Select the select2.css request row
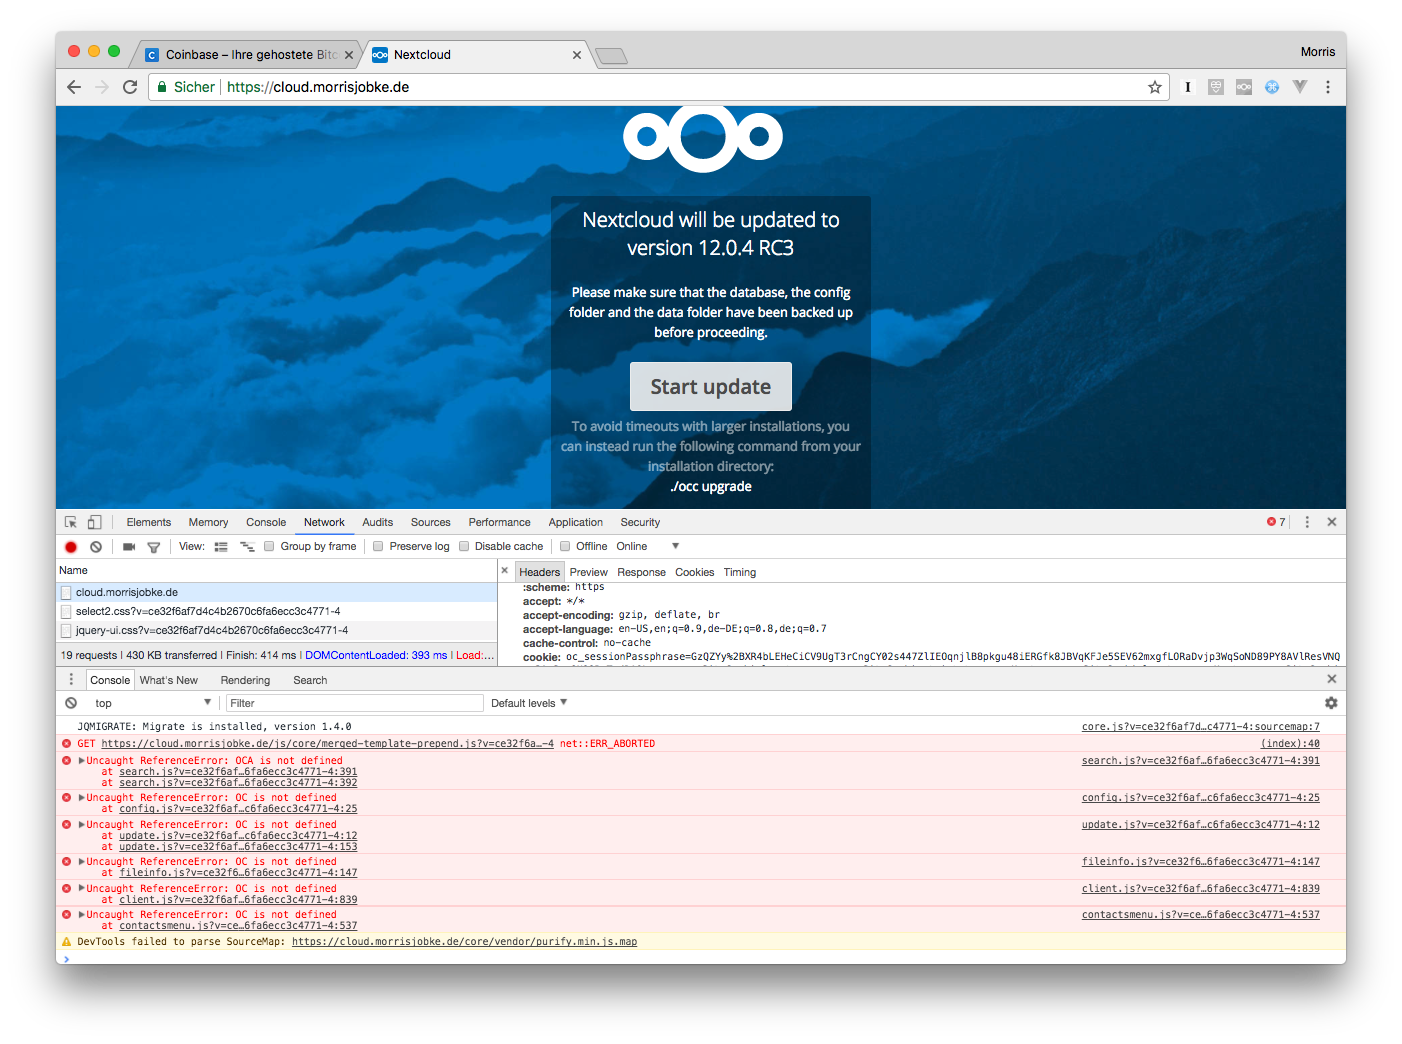Image resolution: width=1402 pixels, height=1044 pixels. click(x=277, y=612)
